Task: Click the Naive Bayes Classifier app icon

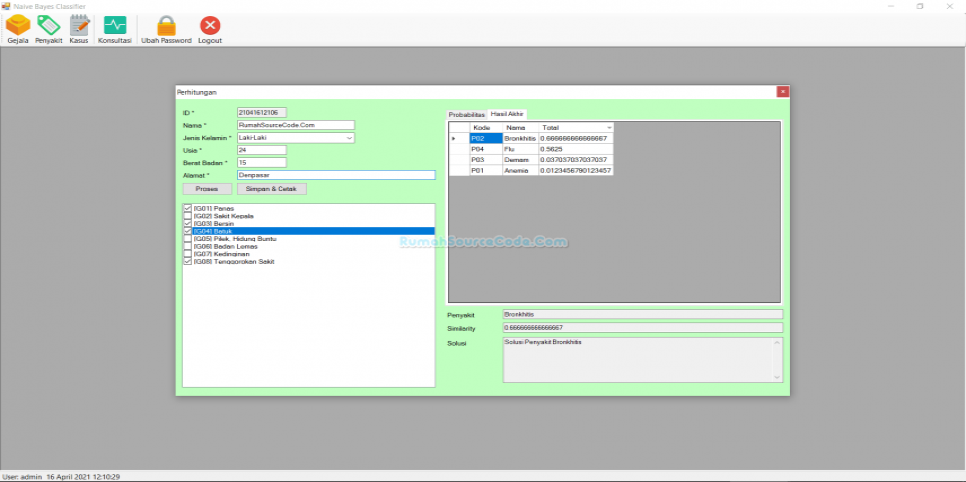Action: pyautogui.click(x=6, y=6)
